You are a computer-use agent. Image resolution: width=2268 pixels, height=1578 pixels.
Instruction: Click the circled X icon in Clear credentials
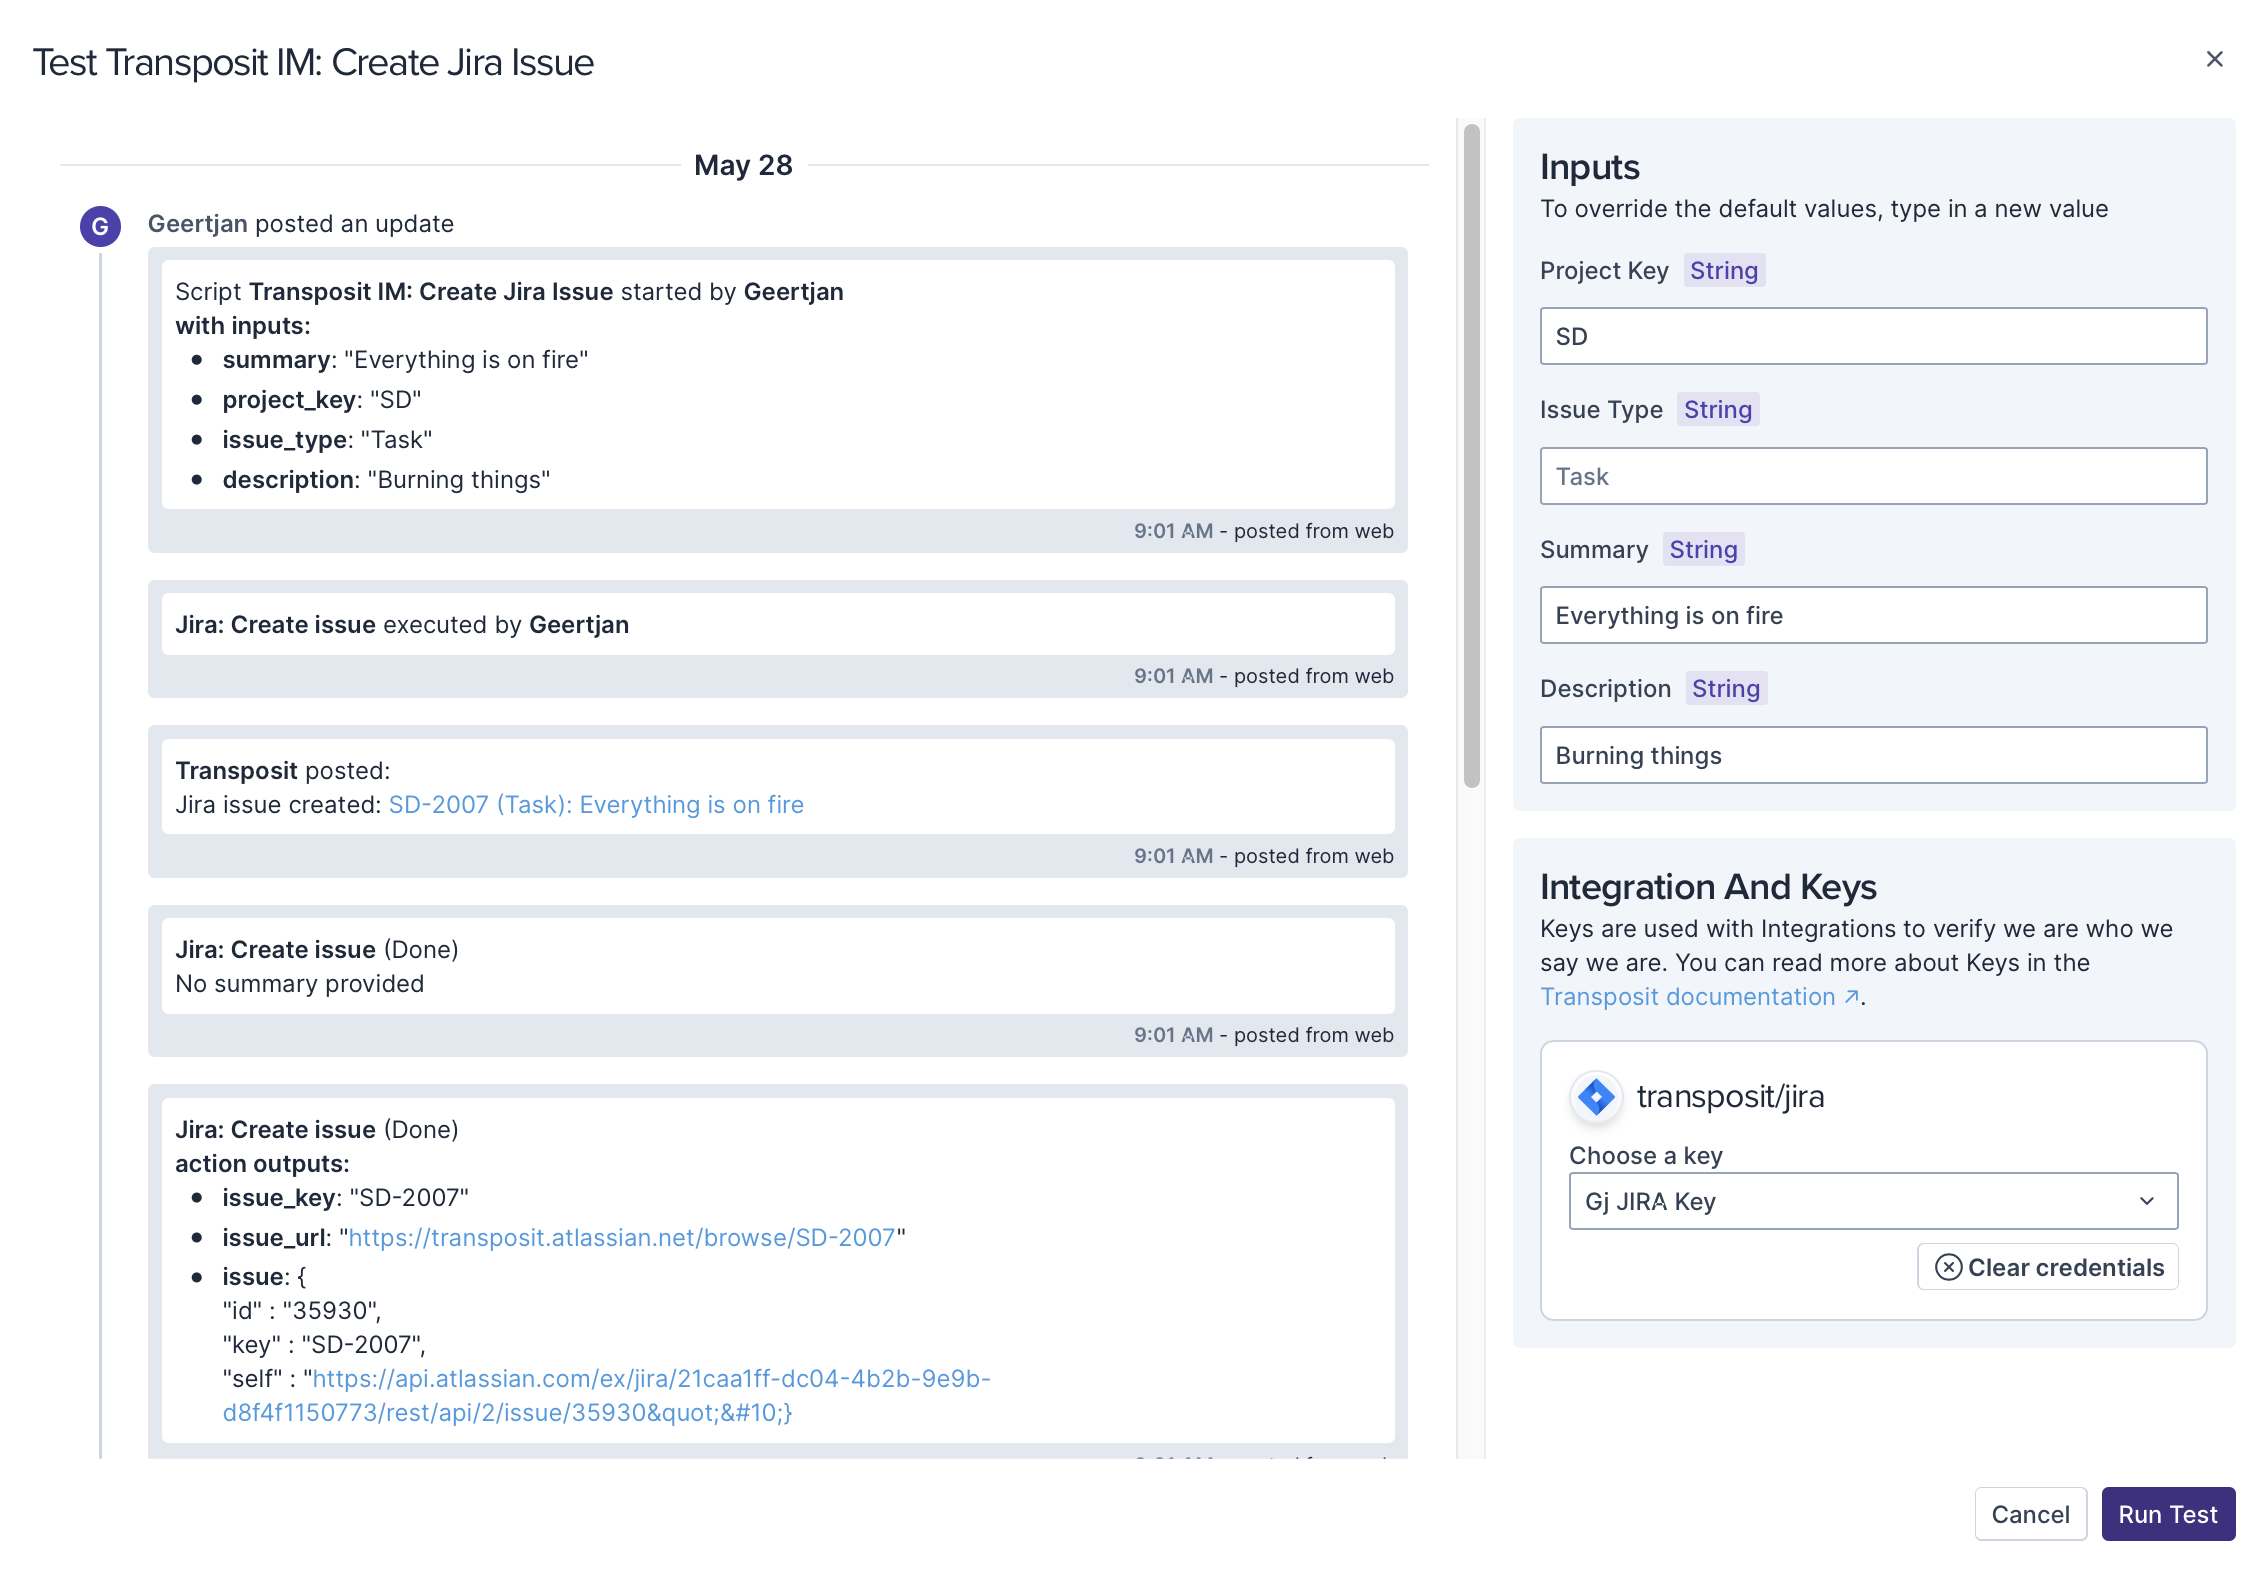[x=1948, y=1267]
